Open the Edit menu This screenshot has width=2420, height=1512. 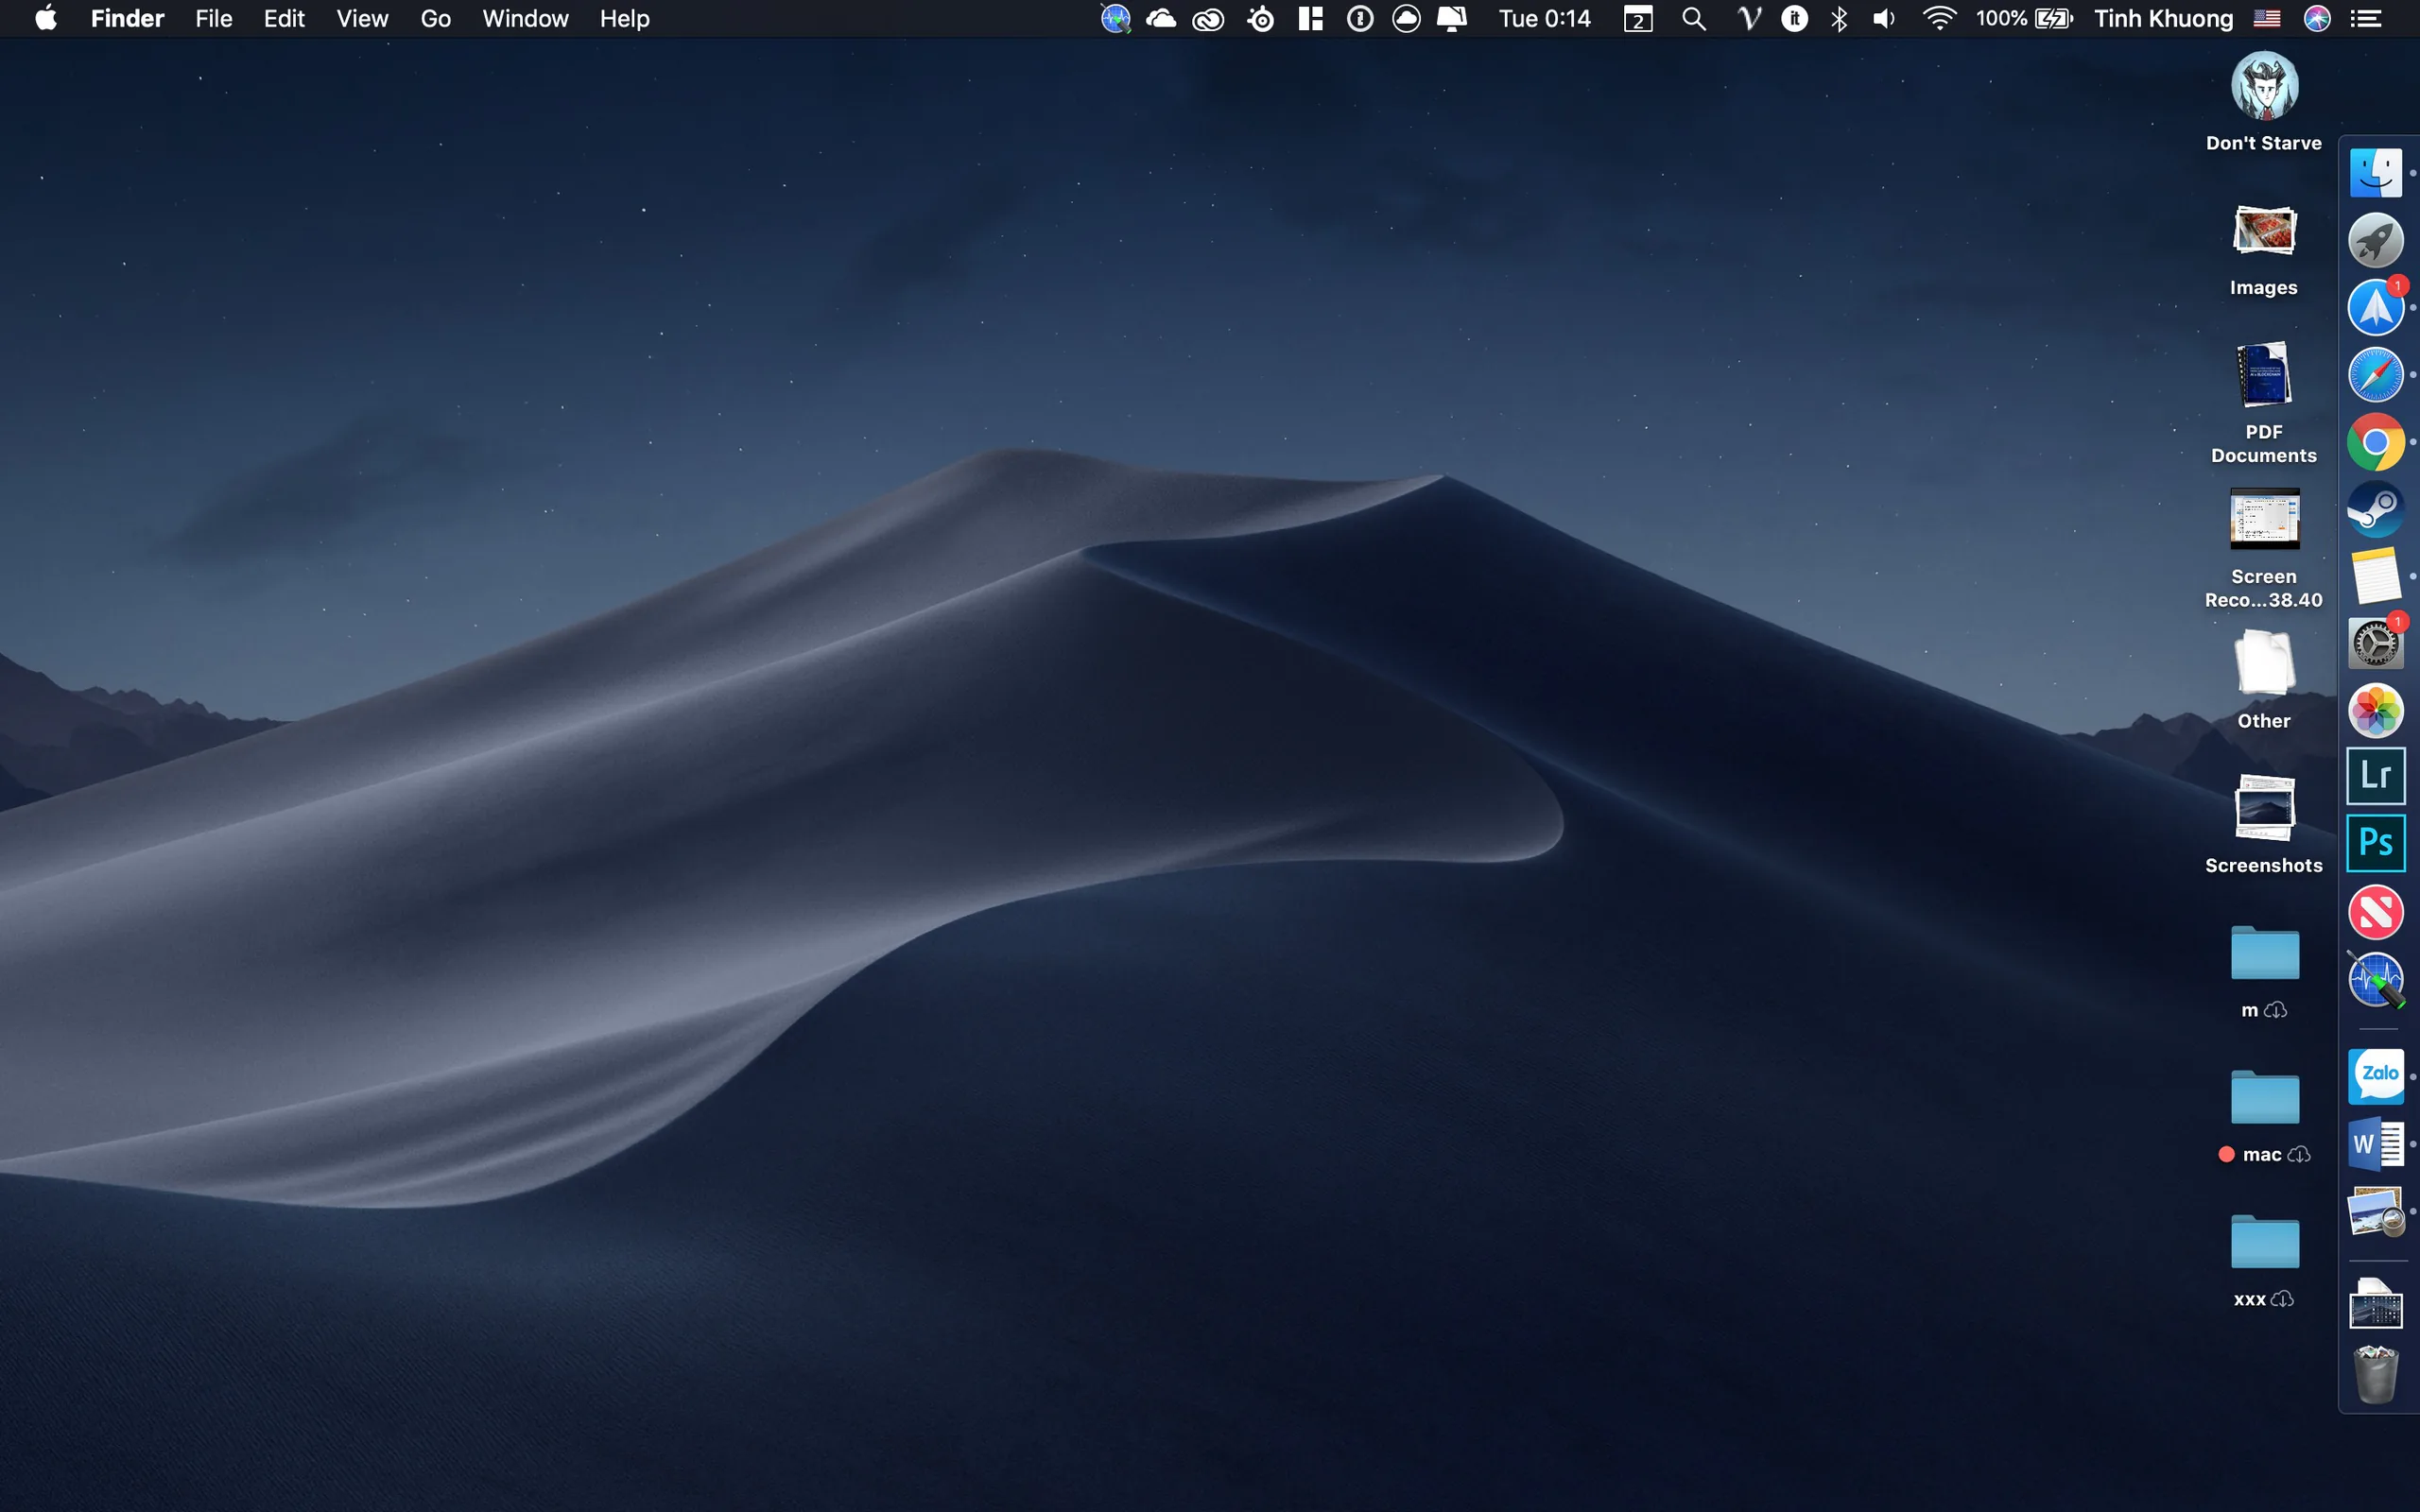[284, 19]
